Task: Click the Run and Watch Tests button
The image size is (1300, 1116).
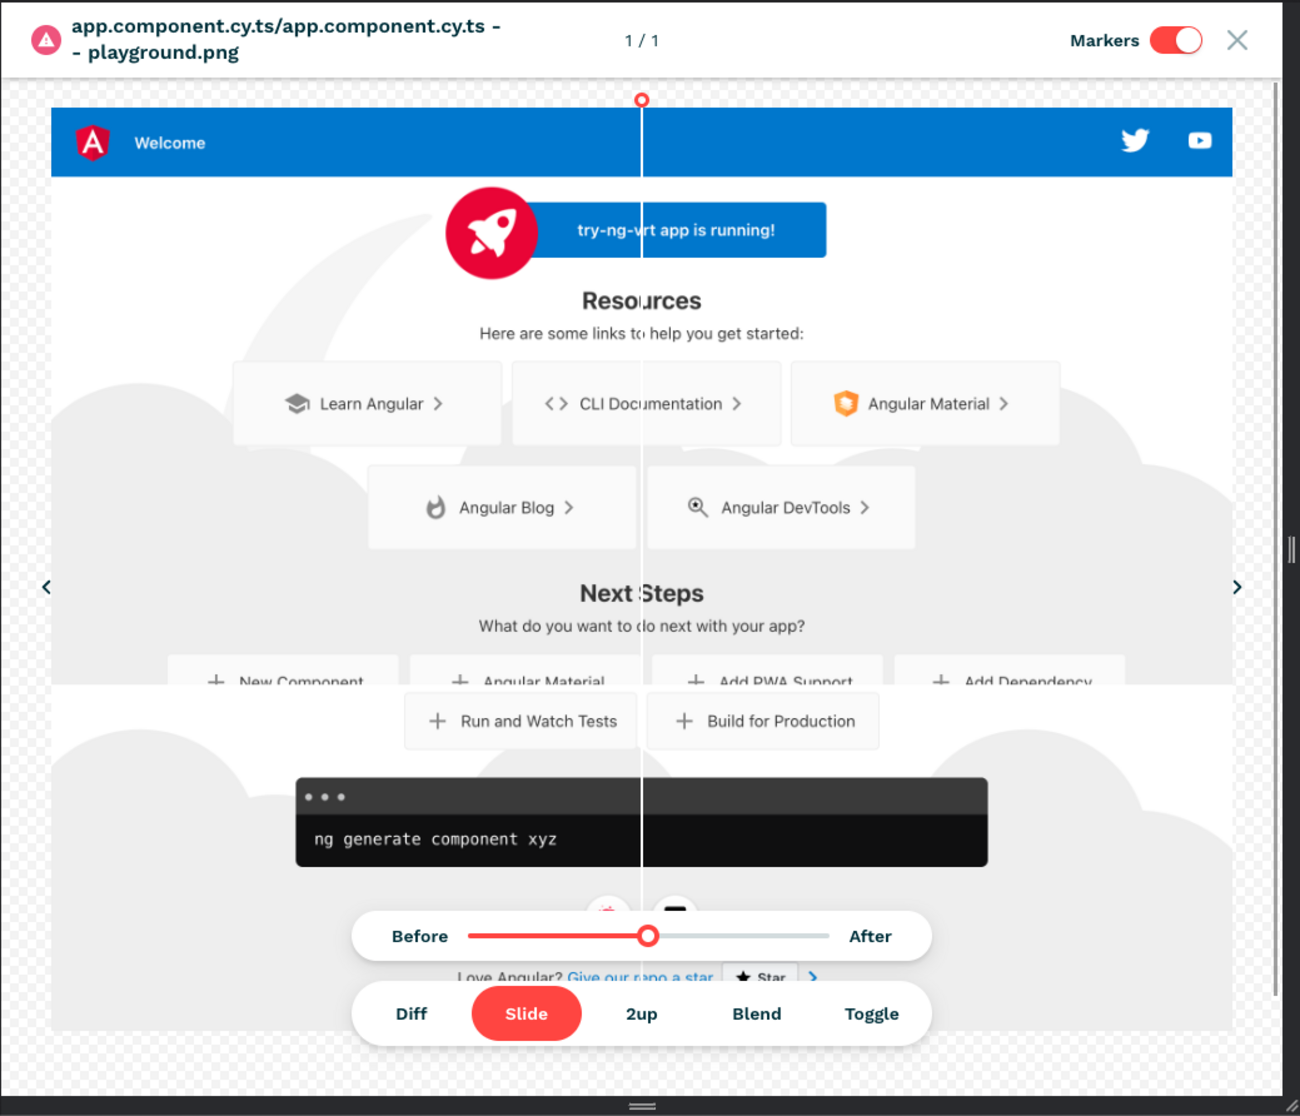Action: (521, 721)
